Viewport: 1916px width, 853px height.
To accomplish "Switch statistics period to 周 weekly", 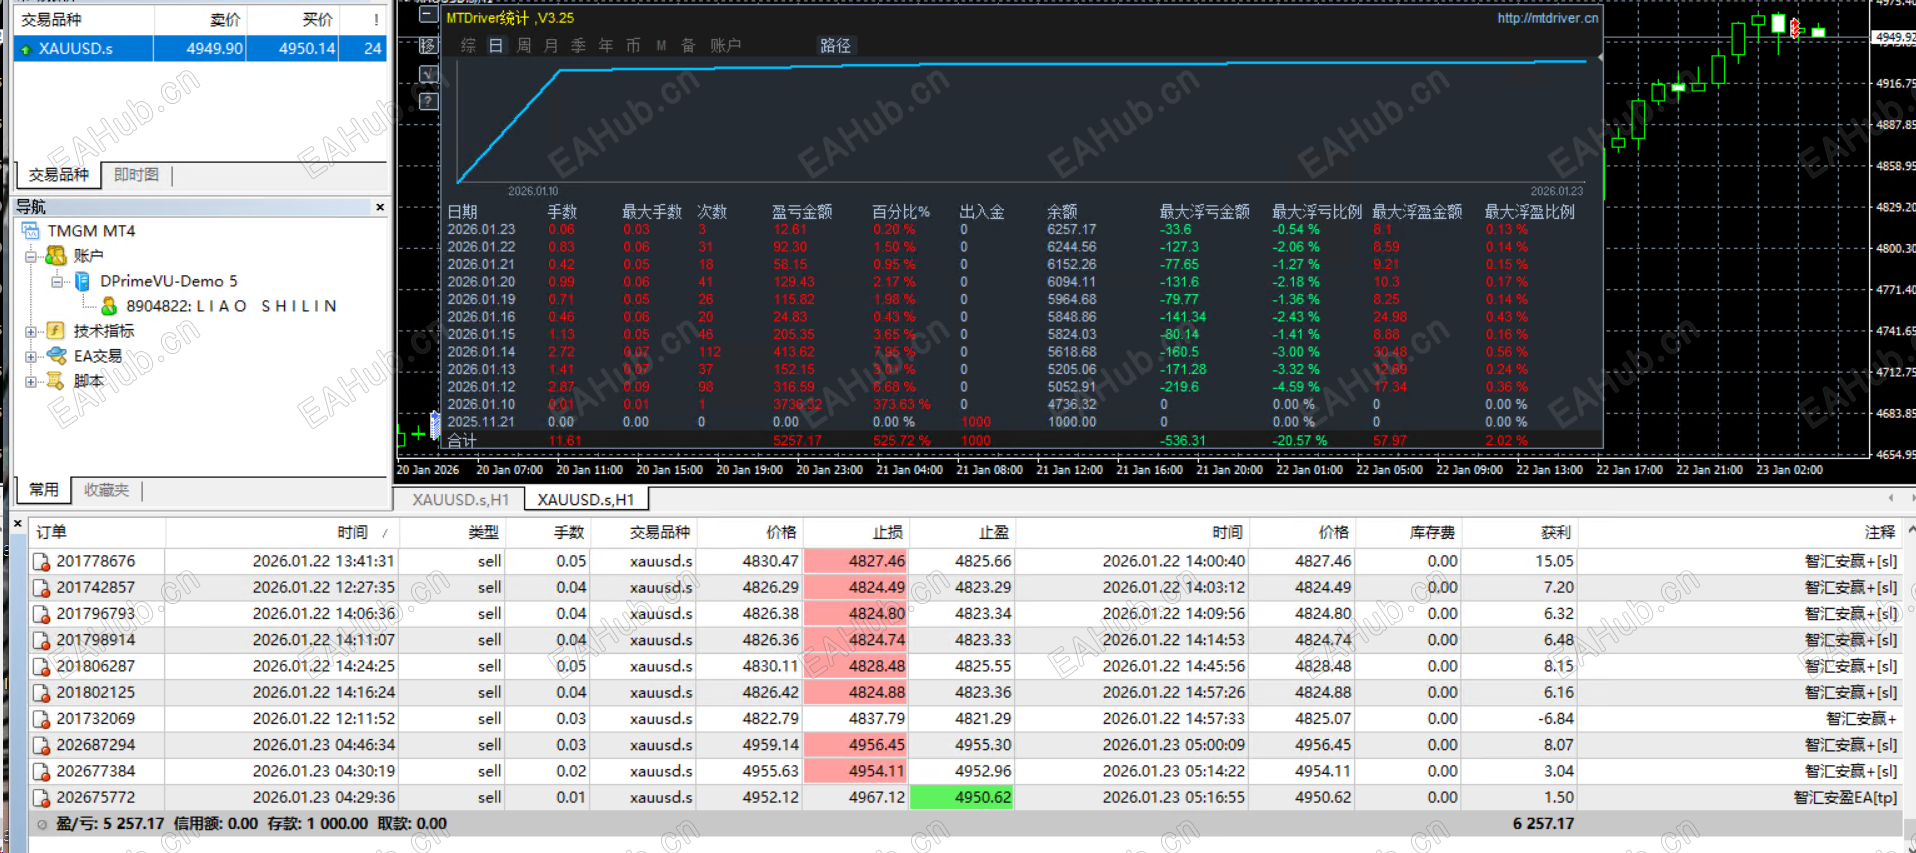I will [x=523, y=46].
